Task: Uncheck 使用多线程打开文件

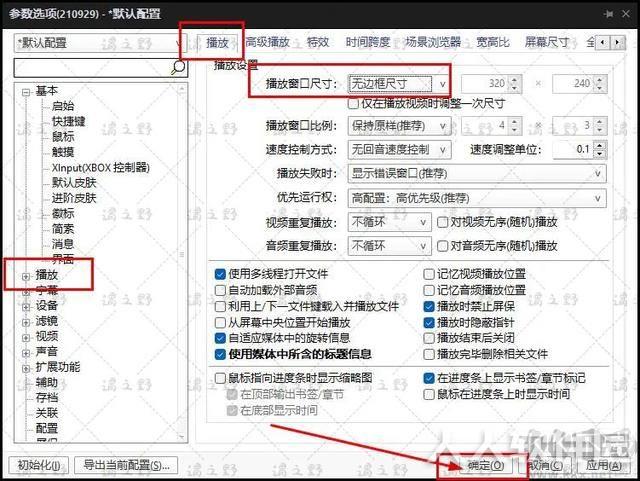Action: coord(220,274)
